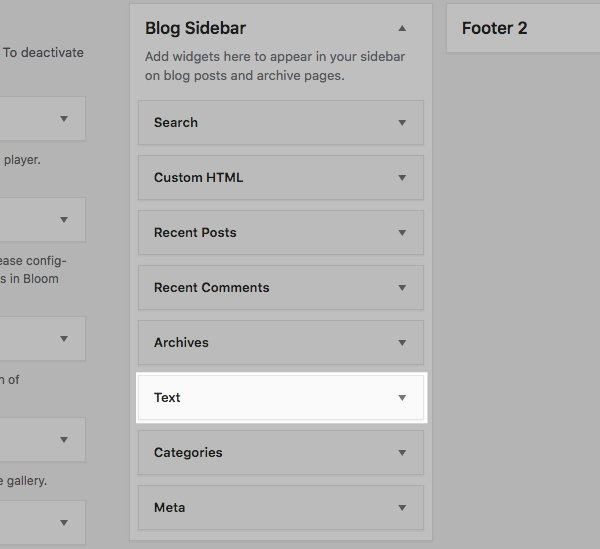Select the Search widget title
This screenshot has width=600, height=549.
[176, 123]
